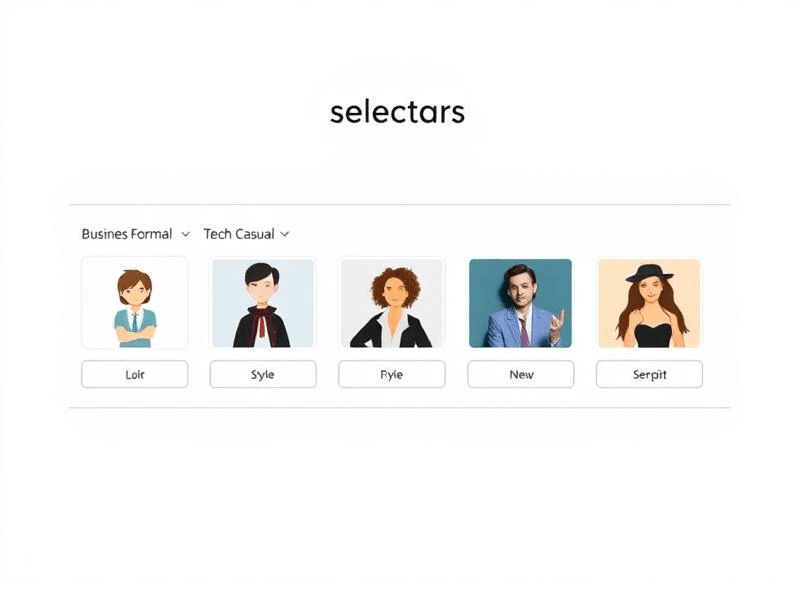Viewport: 800px width, 592px height.
Task: Click the 'Serpit' button
Action: [649, 374]
